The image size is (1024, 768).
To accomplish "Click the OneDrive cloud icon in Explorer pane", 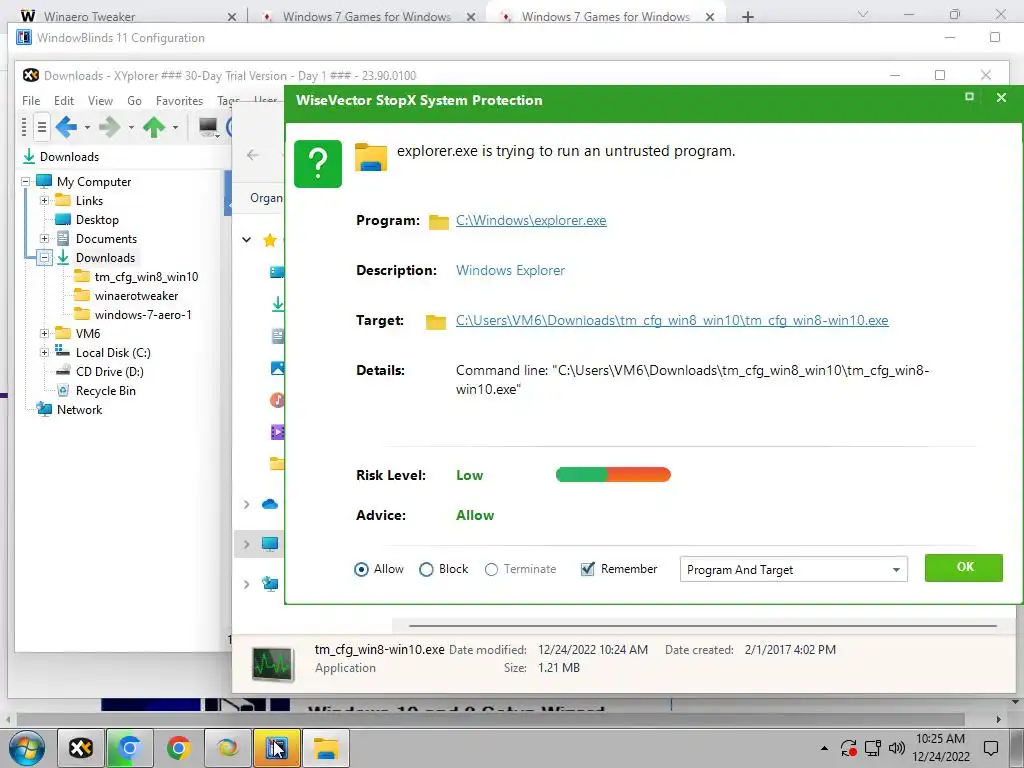I will click(x=270, y=504).
